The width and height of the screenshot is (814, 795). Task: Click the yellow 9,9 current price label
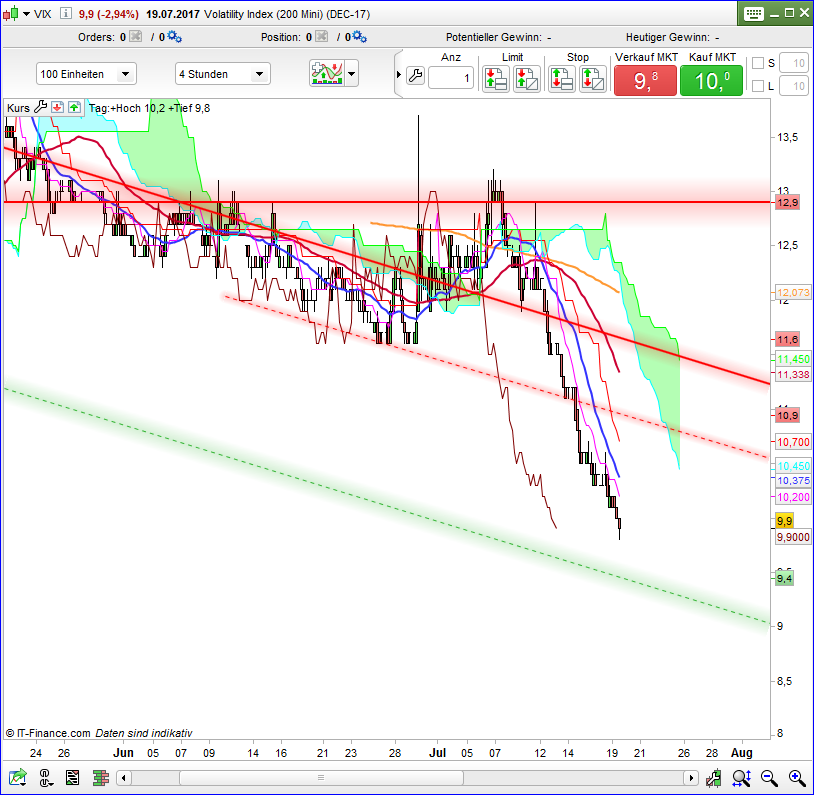[x=784, y=521]
